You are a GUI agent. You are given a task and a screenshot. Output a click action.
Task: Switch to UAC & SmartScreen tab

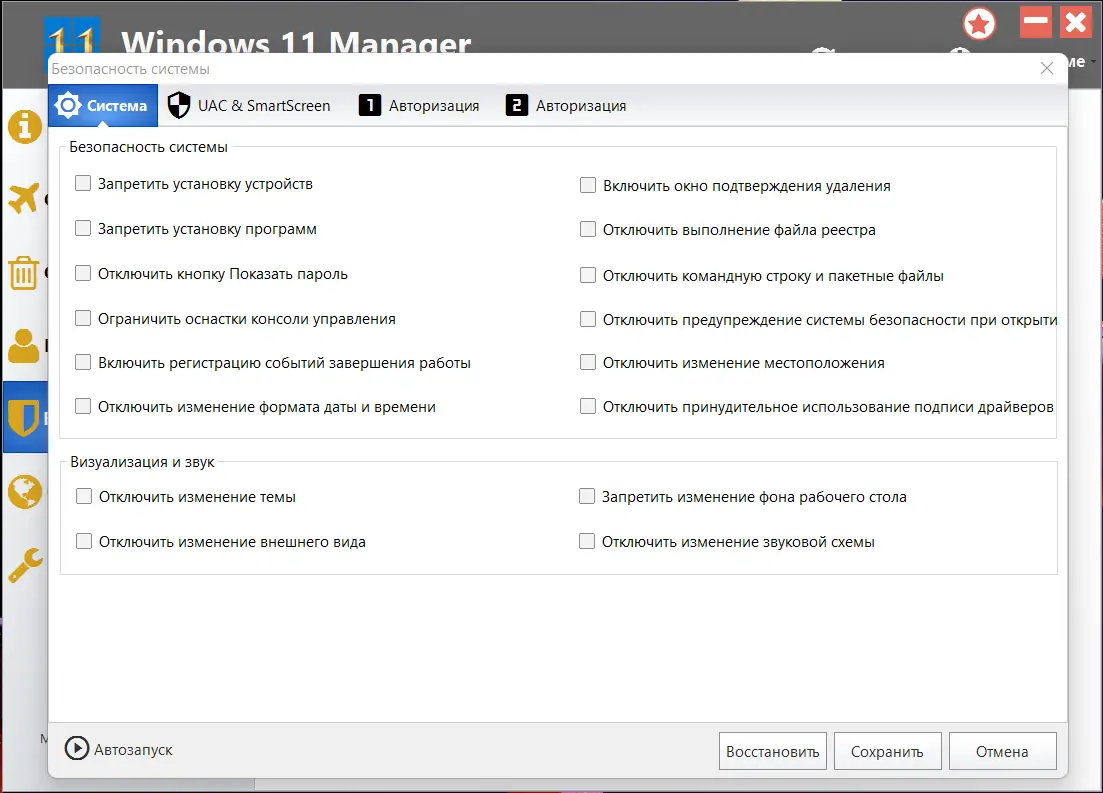click(249, 106)
